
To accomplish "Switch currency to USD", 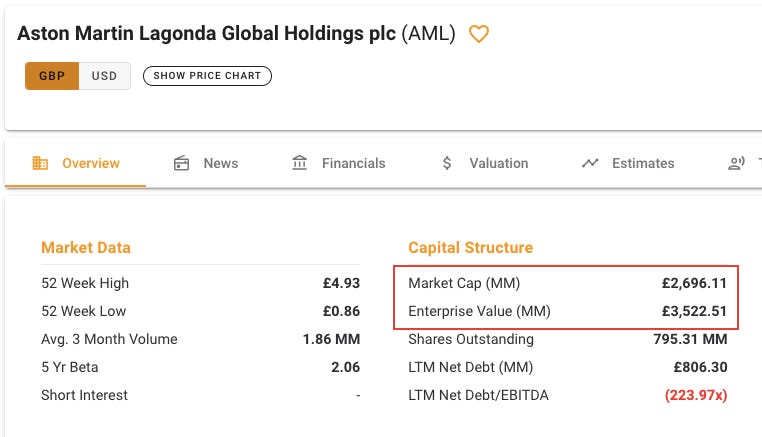I will 104,76.
